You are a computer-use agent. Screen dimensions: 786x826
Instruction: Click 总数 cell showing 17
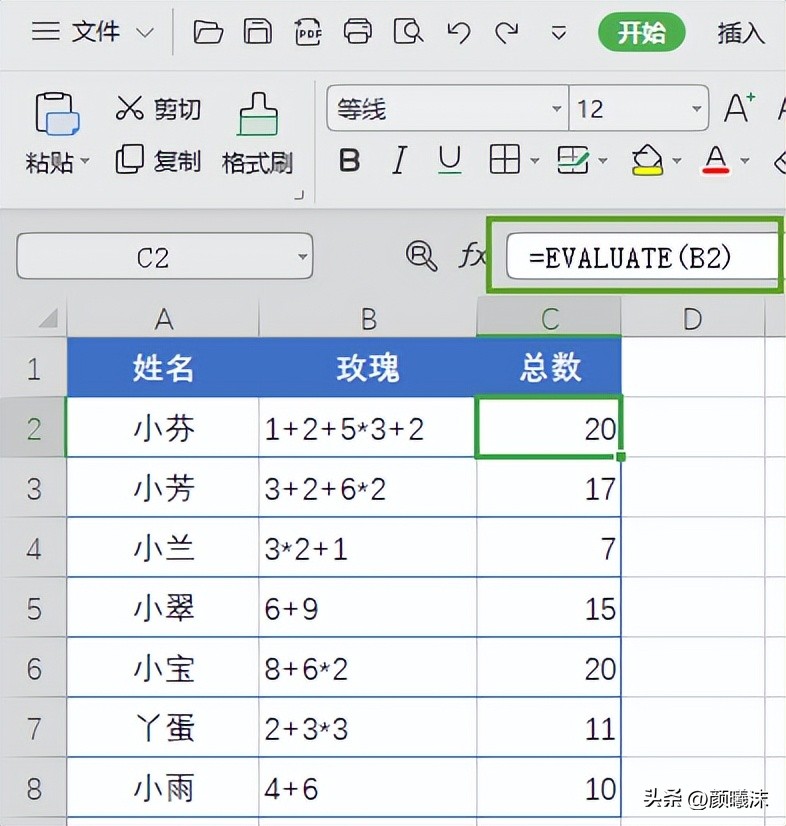[x=549, y=488]
